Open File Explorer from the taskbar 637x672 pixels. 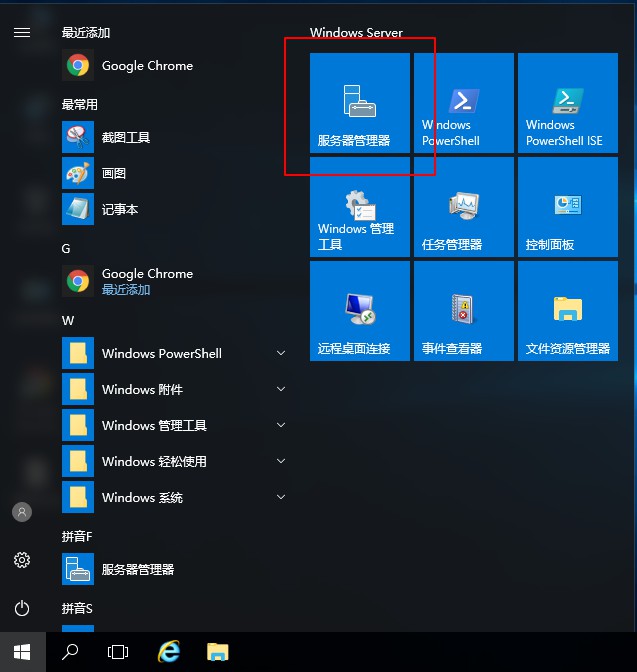coord(218,652)
